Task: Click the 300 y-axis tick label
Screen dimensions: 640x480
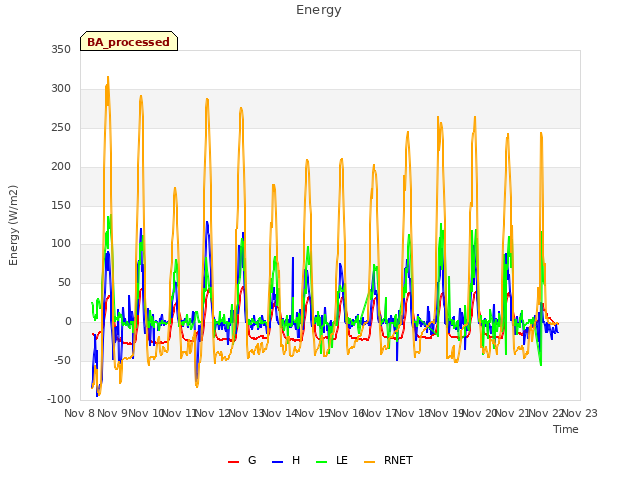Action: (61, 89)
